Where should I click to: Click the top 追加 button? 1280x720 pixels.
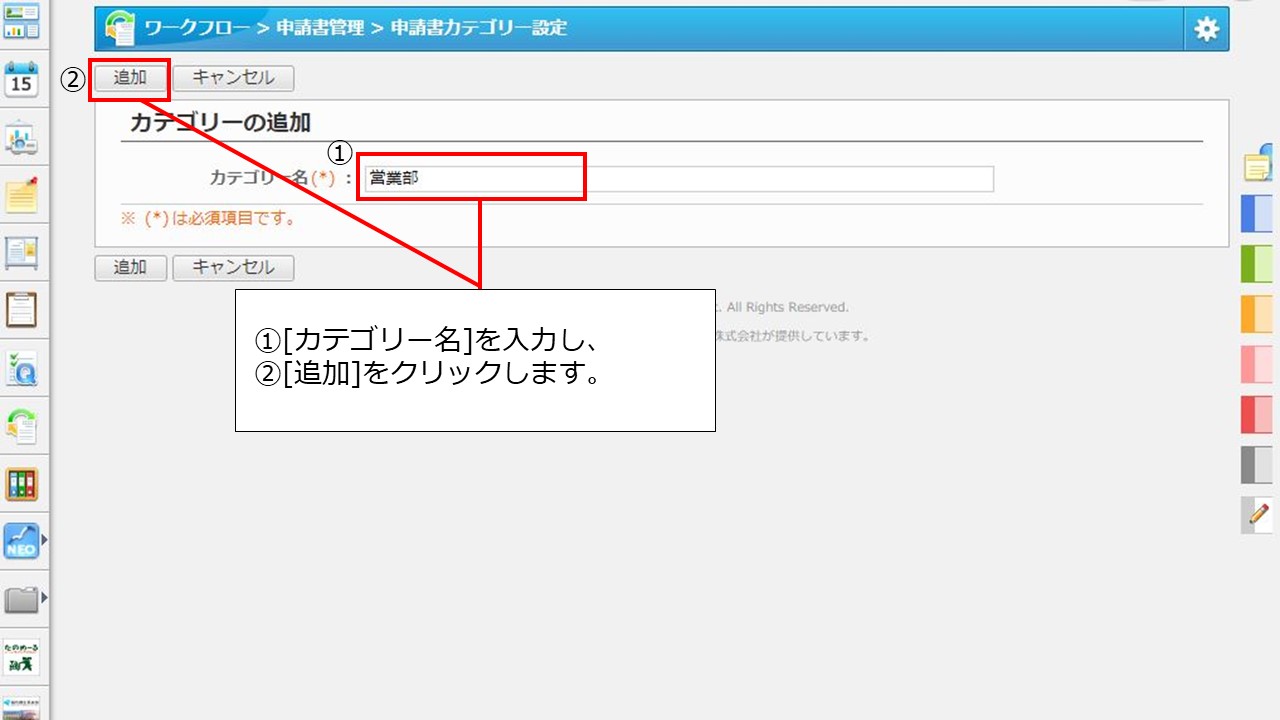(x=130, y=78)
